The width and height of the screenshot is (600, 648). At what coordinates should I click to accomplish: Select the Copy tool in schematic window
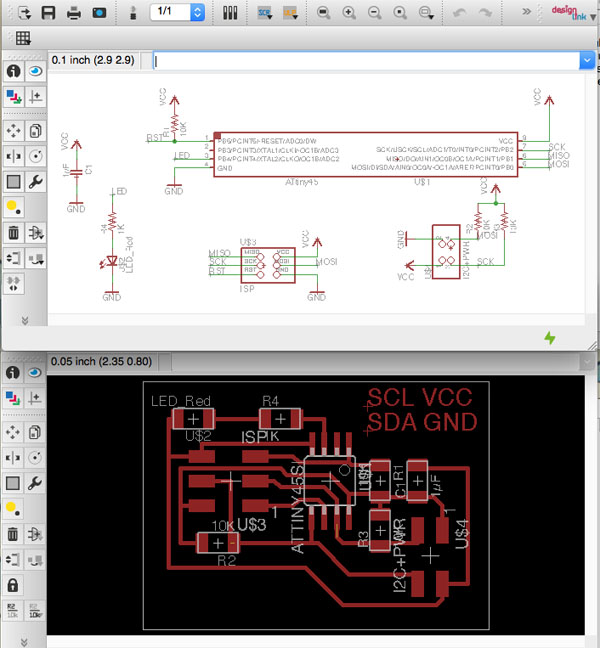(36, 131)
